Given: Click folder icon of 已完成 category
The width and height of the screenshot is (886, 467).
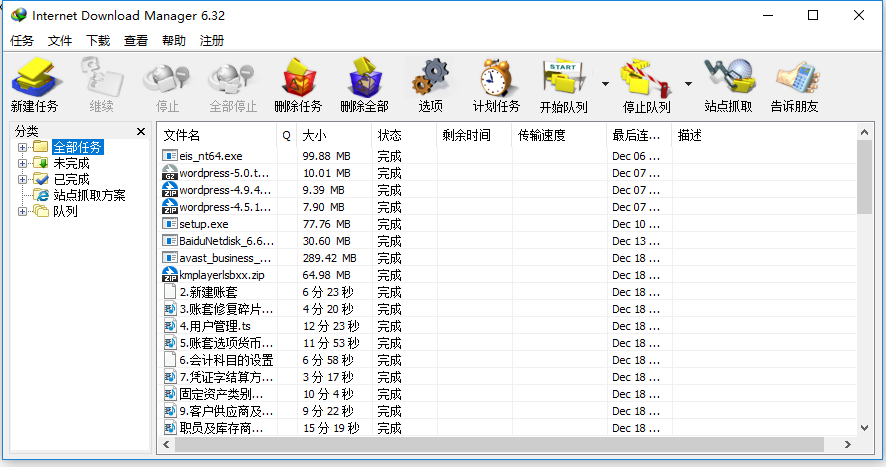Looking at the screenshot, I should [x=41, y=179].
